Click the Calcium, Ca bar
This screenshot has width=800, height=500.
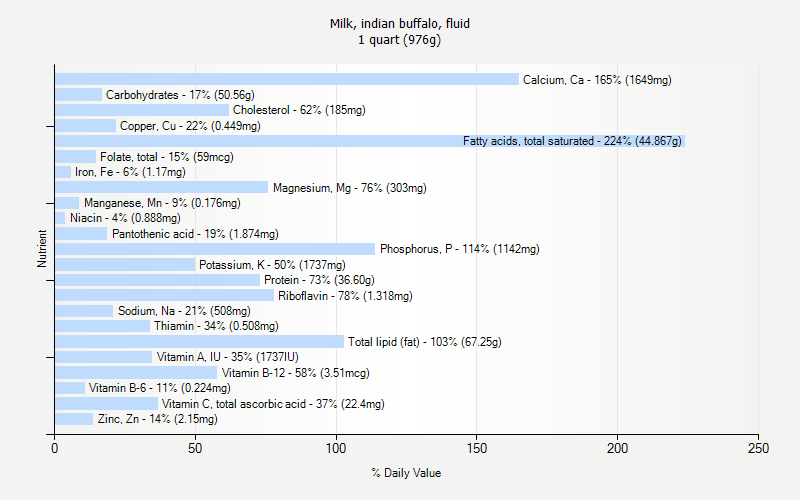pyautogui.click(x=287, y=79)
